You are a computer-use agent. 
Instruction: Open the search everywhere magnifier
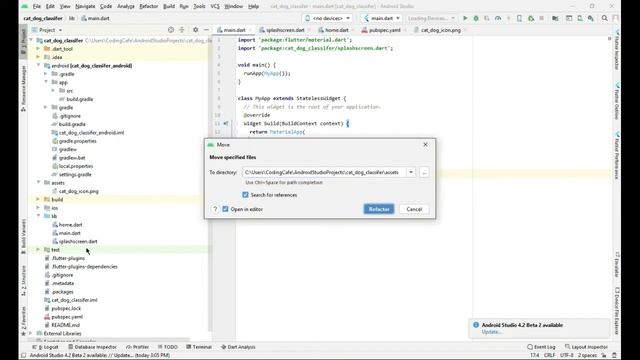click(x=604, y=18)
